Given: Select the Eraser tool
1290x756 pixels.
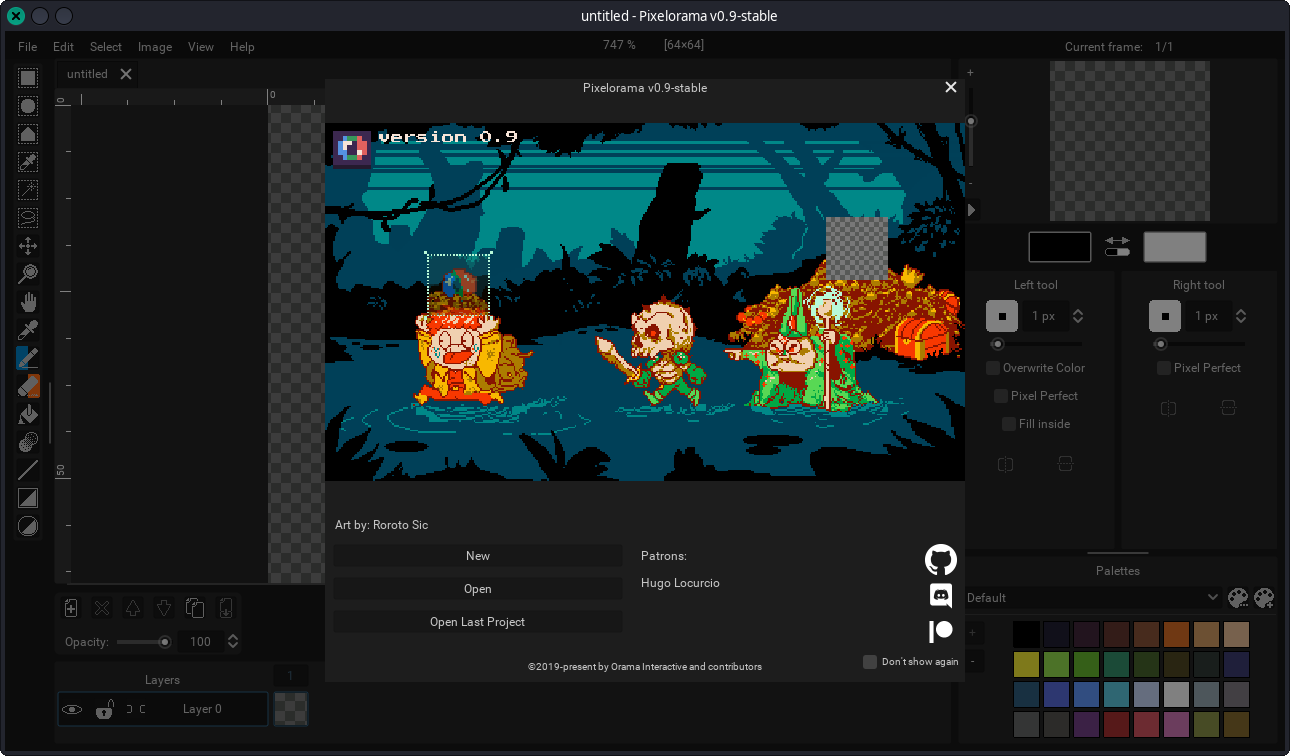Looking at the screenshot, I should (28, 386).
